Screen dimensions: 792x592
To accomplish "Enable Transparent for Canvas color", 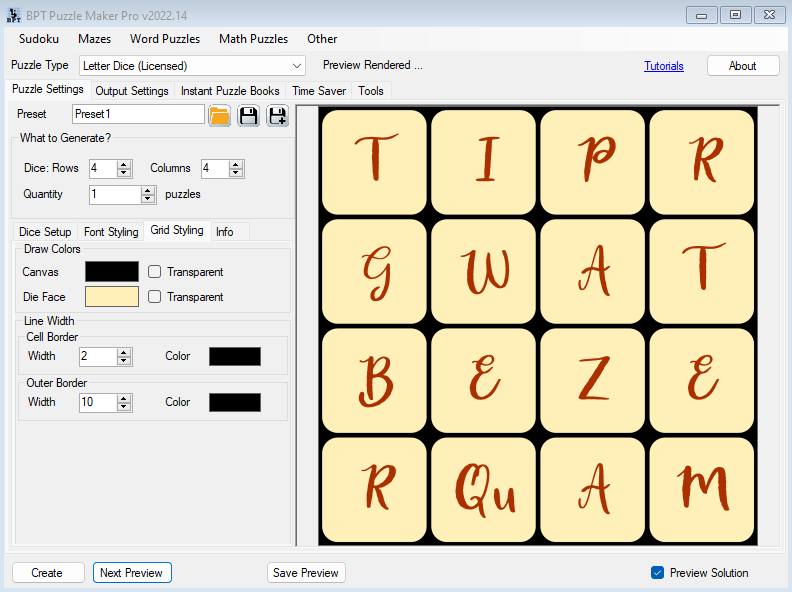I will (155, 272).
